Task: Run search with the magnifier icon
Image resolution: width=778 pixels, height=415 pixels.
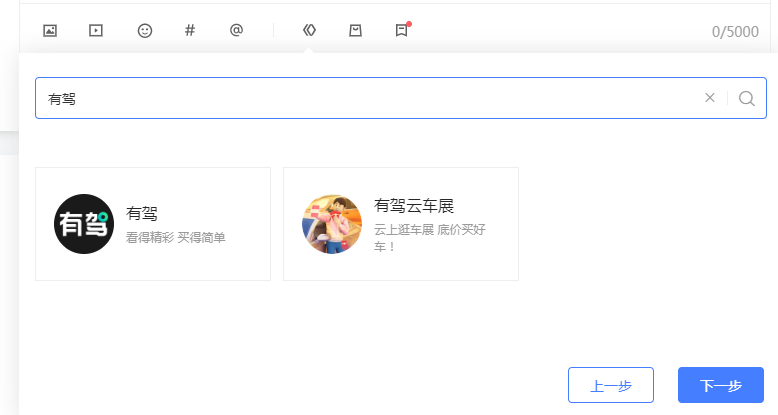Action: 747,98
